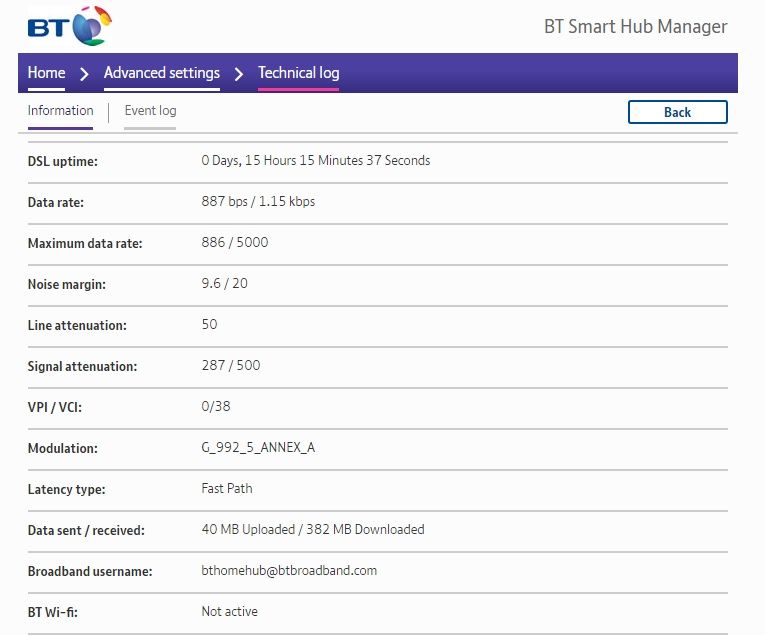Switch to the Event log tab
Image resolution: width=765 pixels, height=635 pixels.
pyautogui.click(x=150, y=111)
